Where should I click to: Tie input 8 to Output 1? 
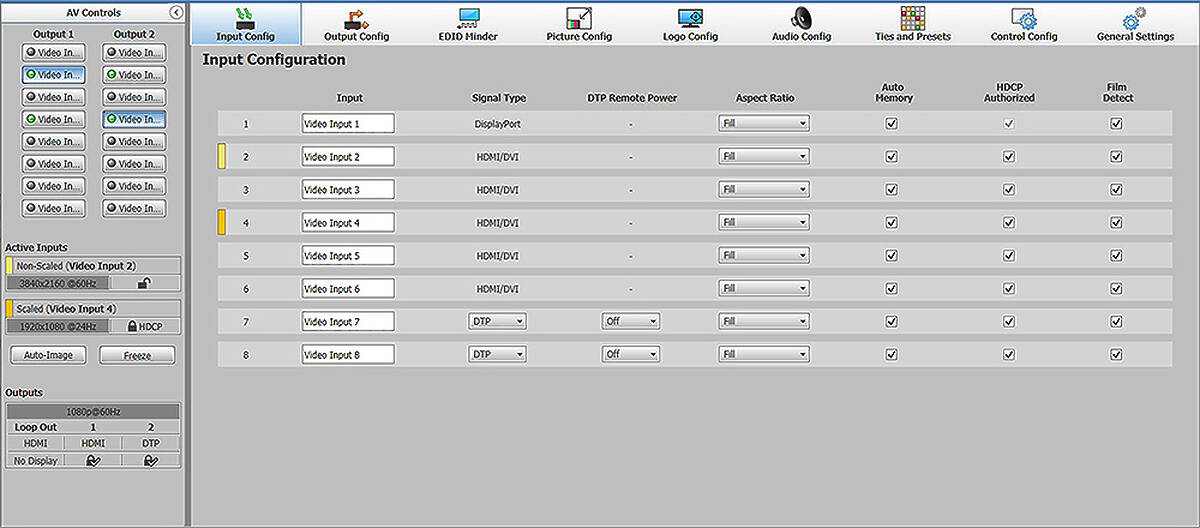(53, 208)
